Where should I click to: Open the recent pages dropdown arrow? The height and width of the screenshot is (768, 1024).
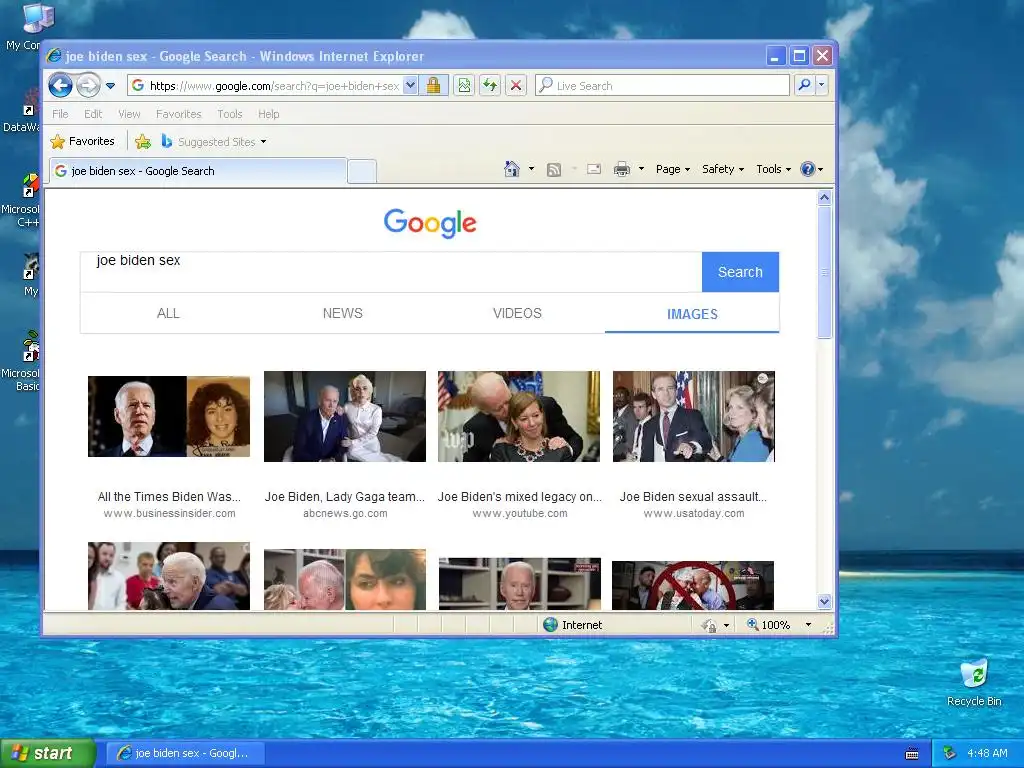110,86
